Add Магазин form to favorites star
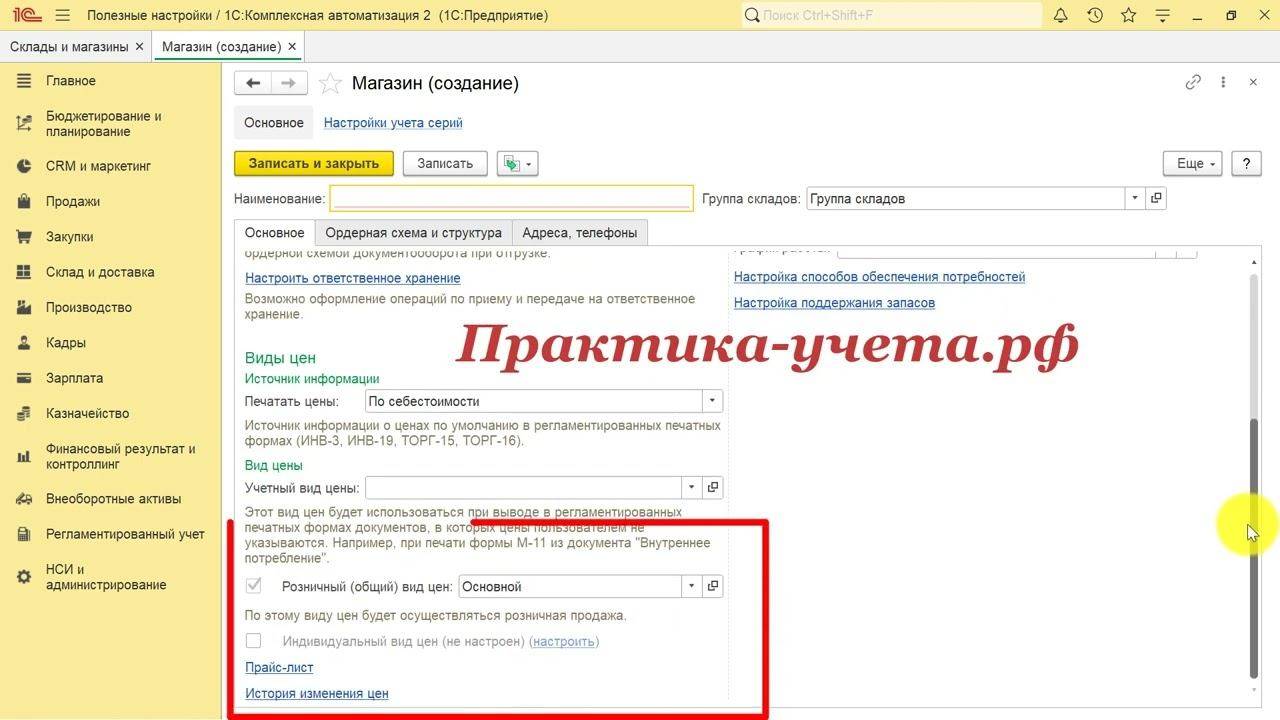This screenshot has width=1280, height=720. [x=329, y=84]
